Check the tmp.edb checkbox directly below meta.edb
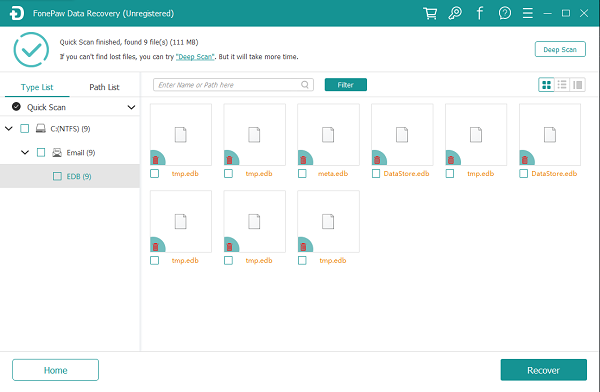The height and width of the screenshot is (392, 600). coord(302,261)
